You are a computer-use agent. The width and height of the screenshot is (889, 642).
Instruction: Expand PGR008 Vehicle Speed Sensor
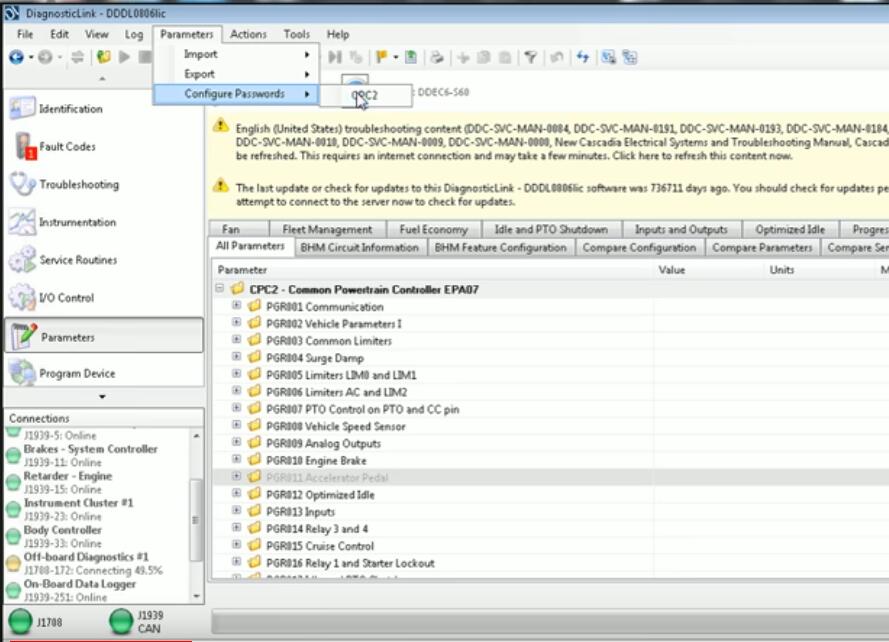(236, 425)
